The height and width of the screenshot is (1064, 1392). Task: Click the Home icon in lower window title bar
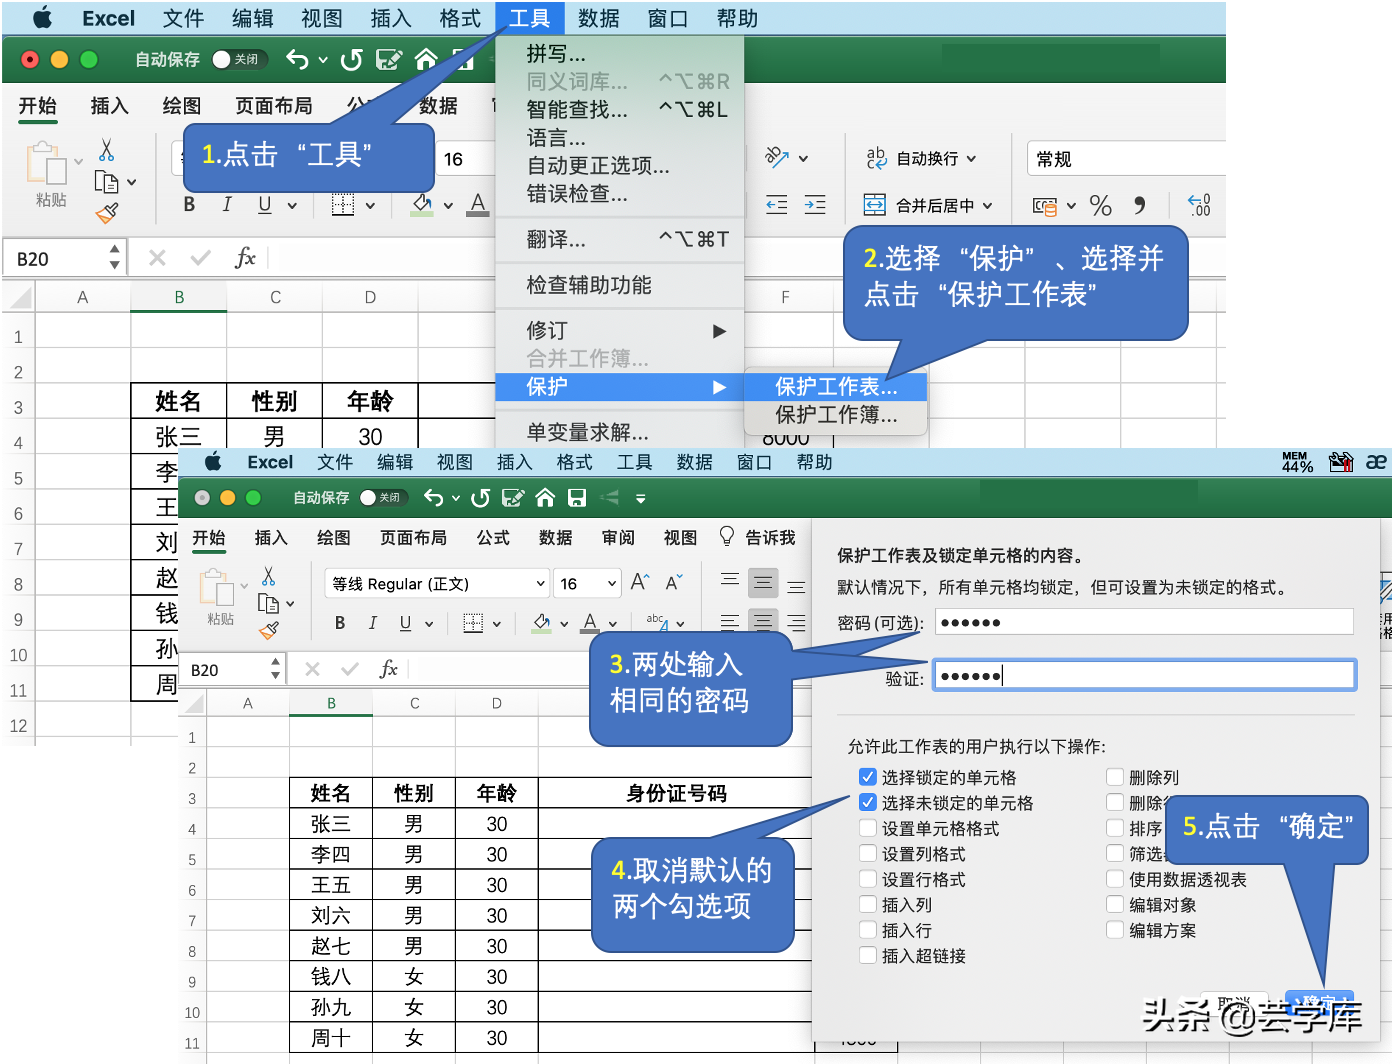pos(545,497)
